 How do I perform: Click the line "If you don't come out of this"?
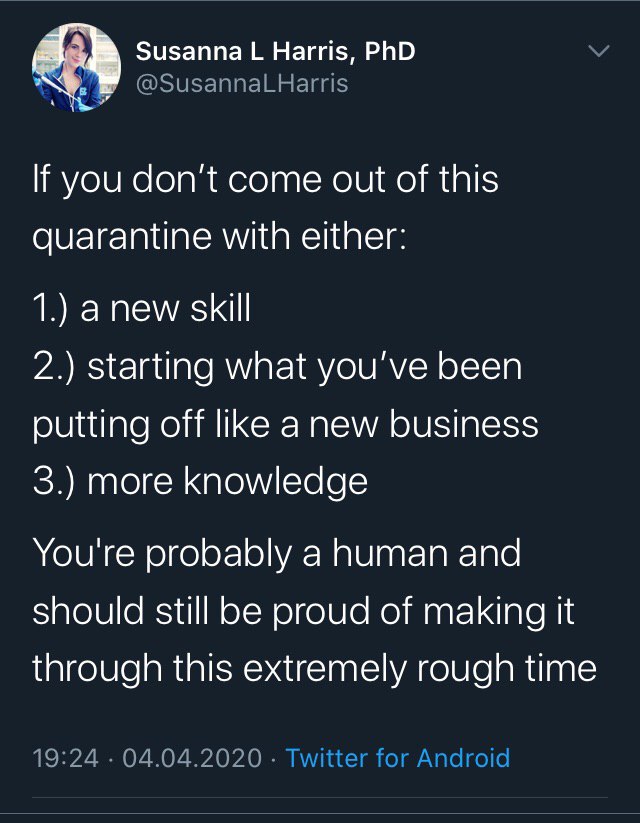(x=265, y=181)
